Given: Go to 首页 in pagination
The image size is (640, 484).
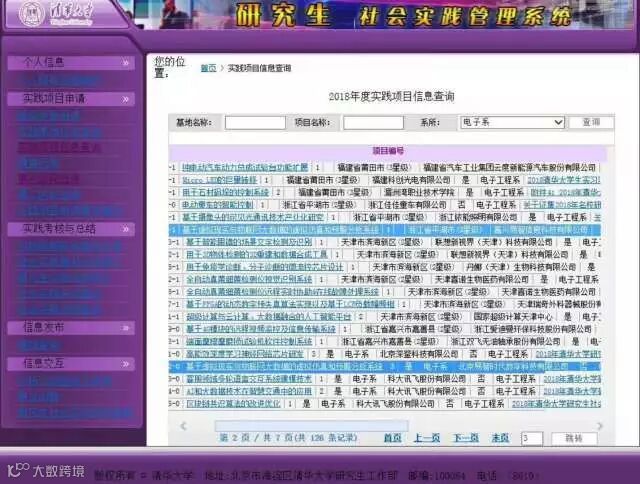Looking at the screenshot, I should (x=393, y=438).
